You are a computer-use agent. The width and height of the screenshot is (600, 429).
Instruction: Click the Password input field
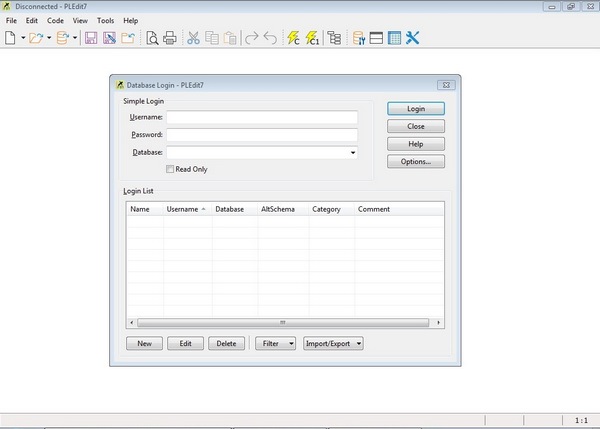pos(262,135)
